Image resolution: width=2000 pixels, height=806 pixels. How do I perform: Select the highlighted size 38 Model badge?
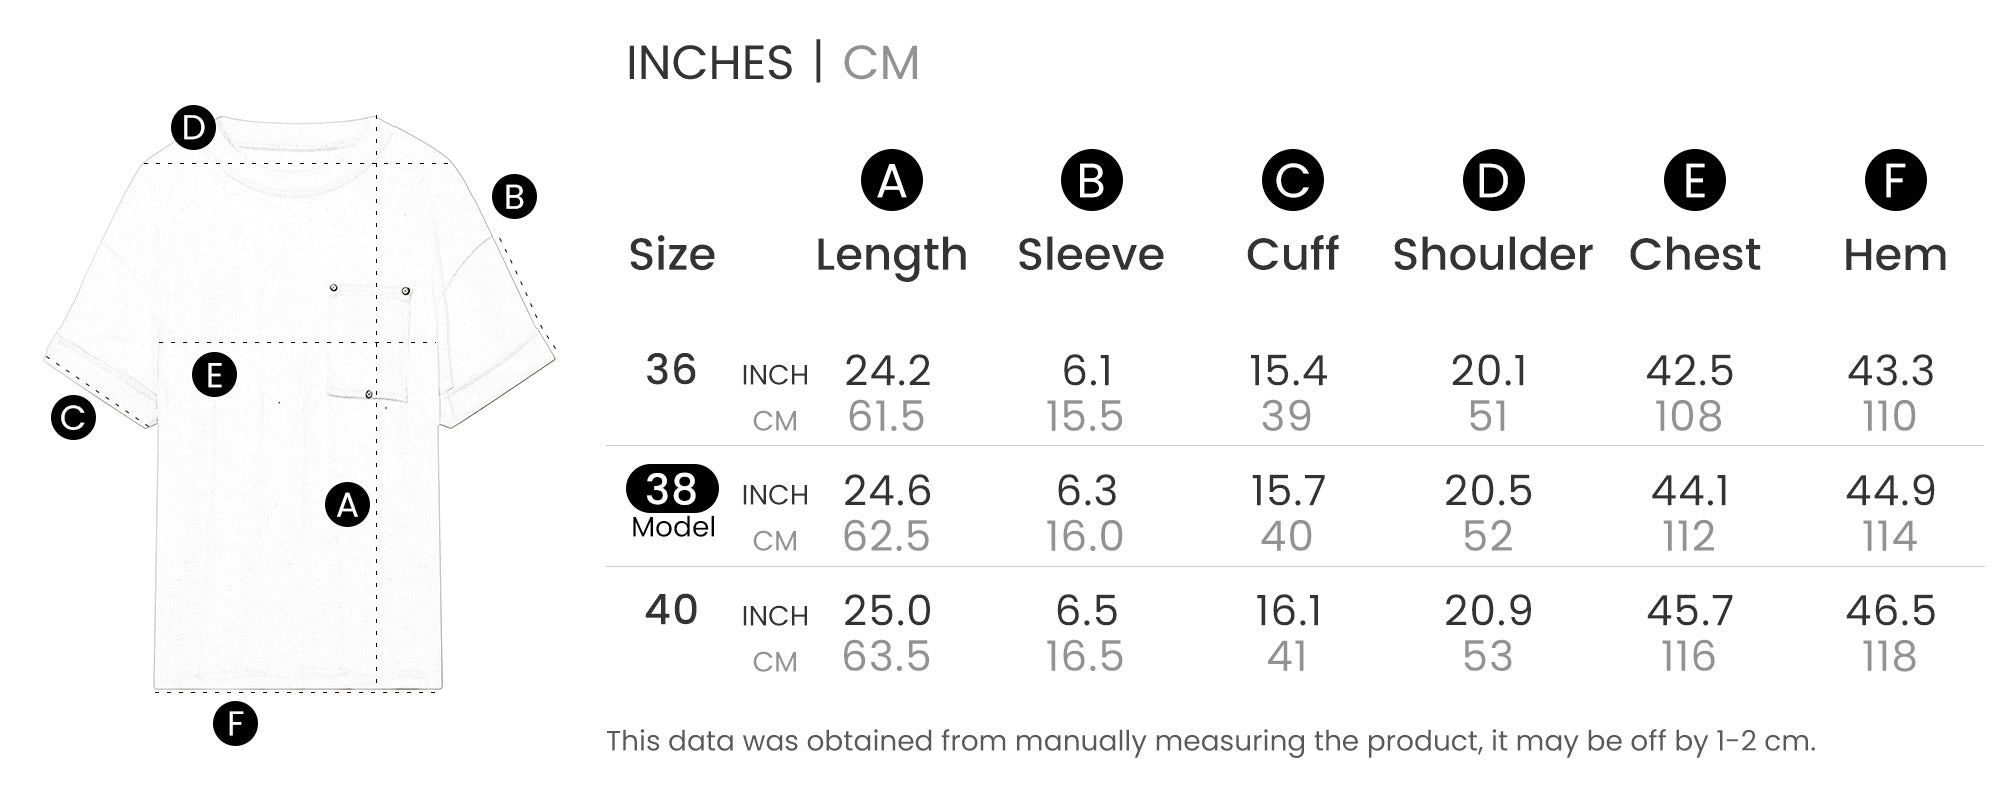[x=672, y=489]
